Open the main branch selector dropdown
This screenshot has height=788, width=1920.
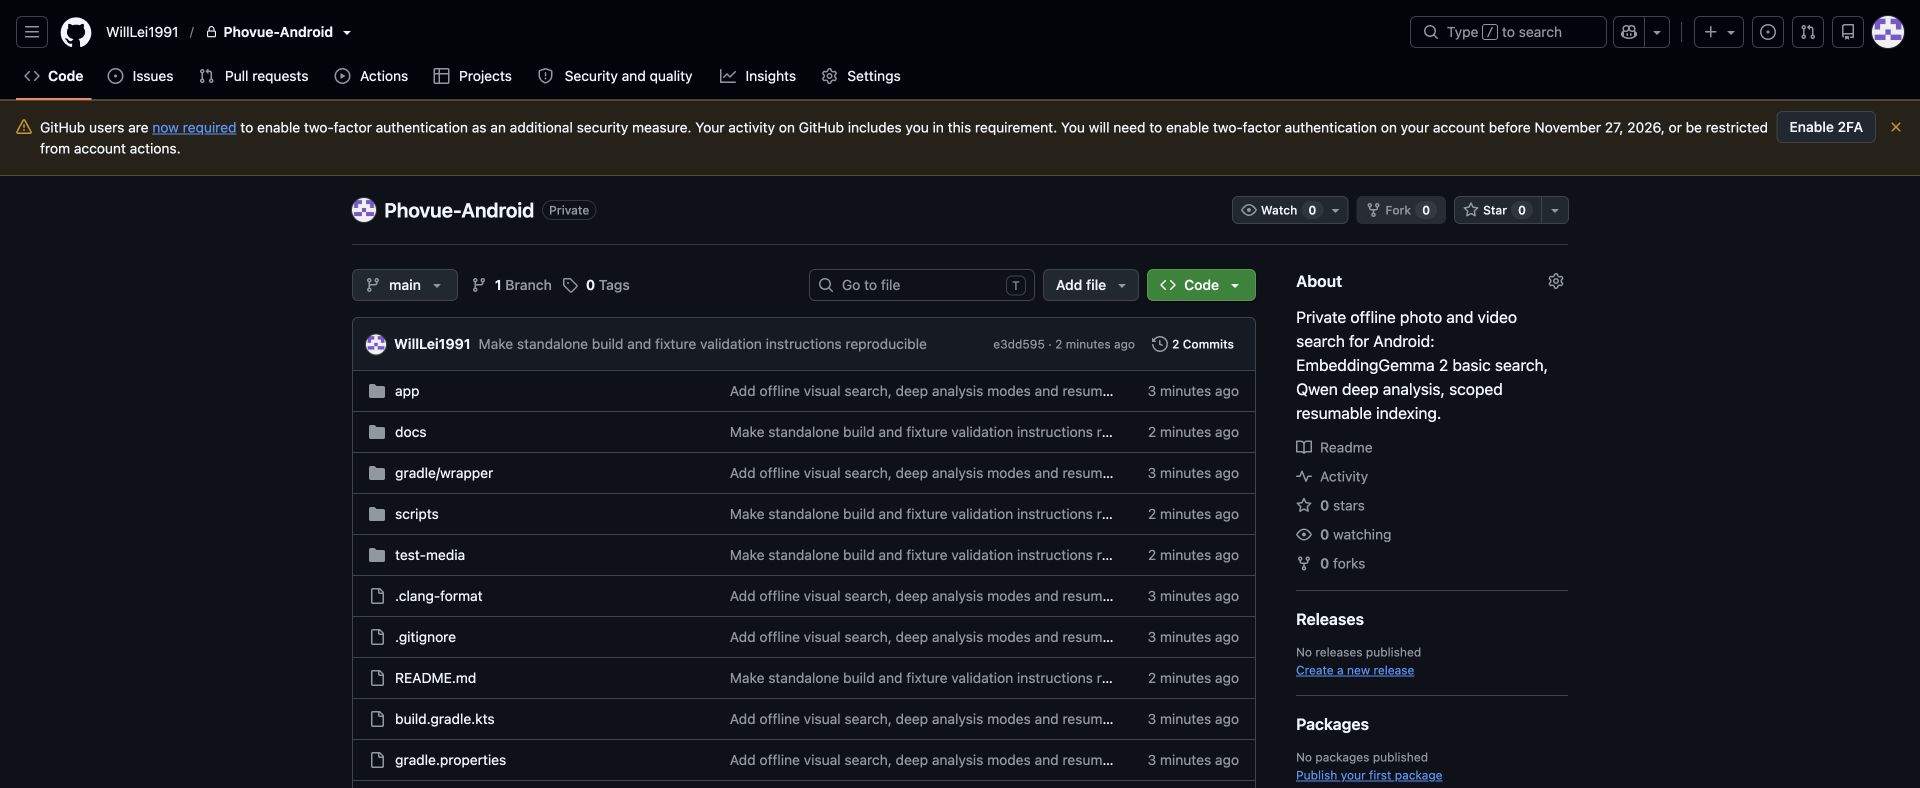click(404, 285)
